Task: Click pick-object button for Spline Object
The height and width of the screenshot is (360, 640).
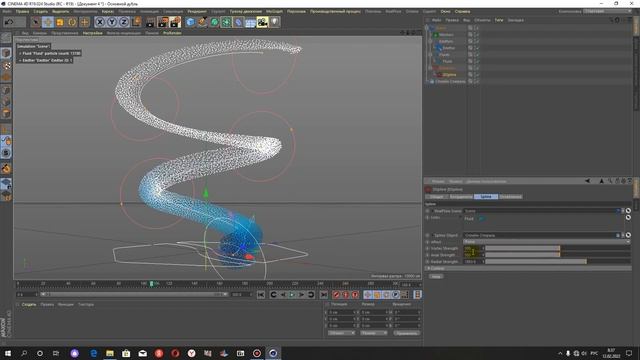Action: pyautogui.click(x=628, y=235)
